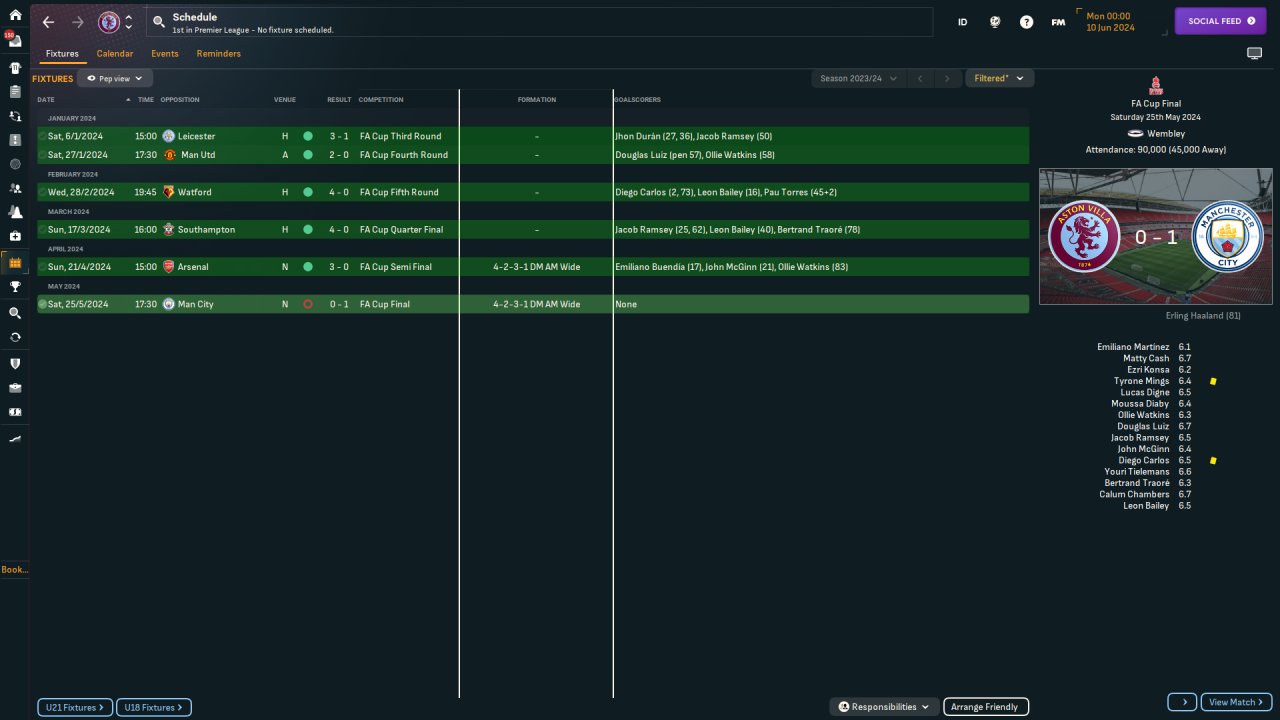1280x720 pixels.
Task: Click the Aston Villa 0-1 Manchester City scoreboard image
Action: pyautogui.click(x=1156, y=236)
